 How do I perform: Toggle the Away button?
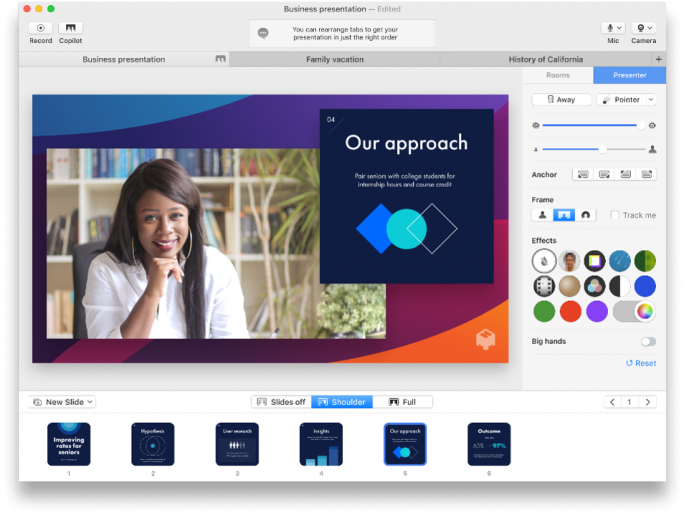pos(561,99)
